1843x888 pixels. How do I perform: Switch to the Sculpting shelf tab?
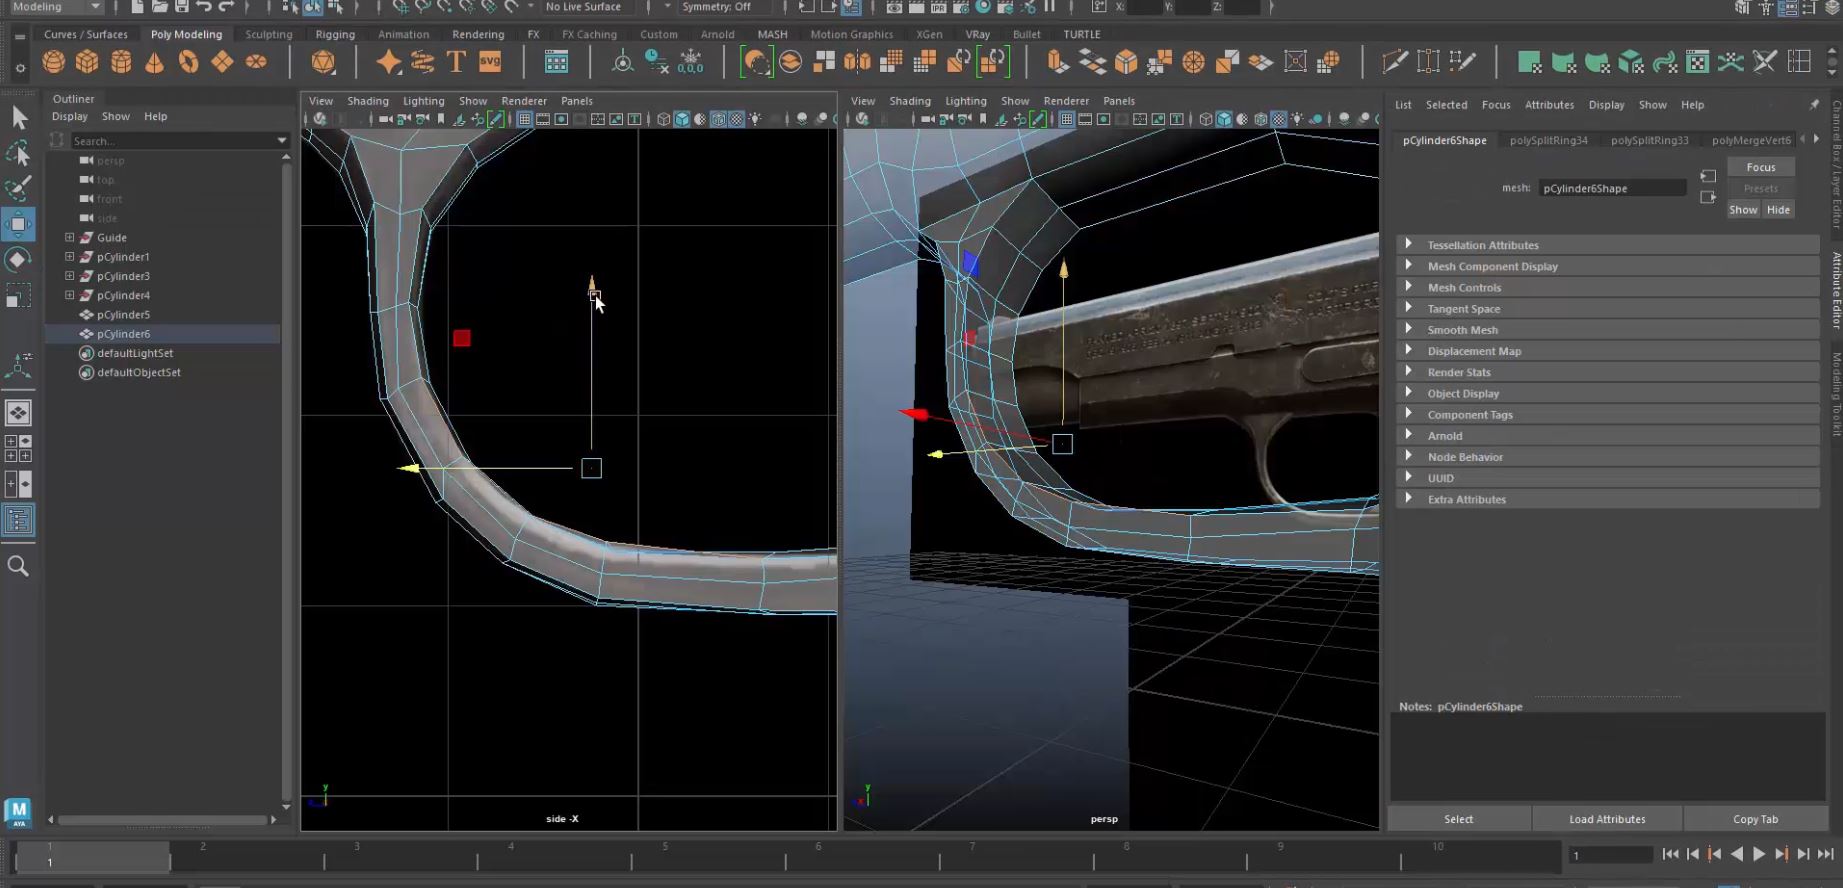(268, 34)
